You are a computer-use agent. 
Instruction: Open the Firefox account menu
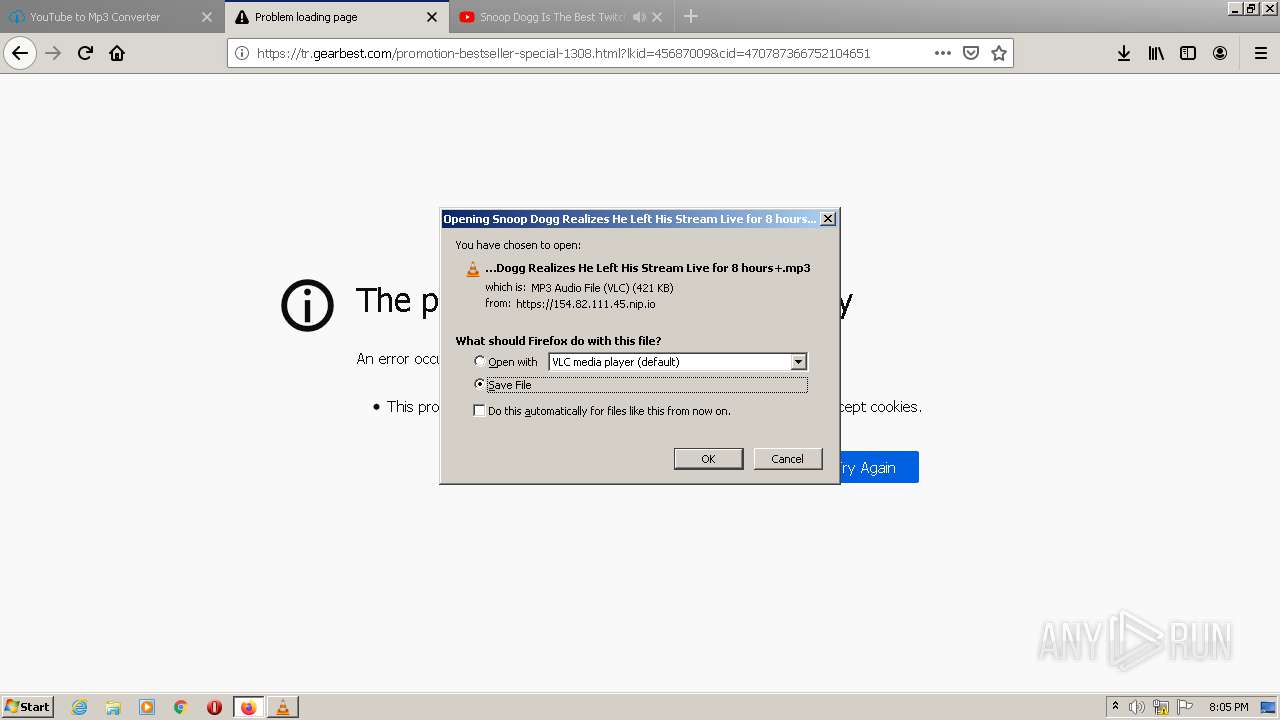tap(1220, 53)
